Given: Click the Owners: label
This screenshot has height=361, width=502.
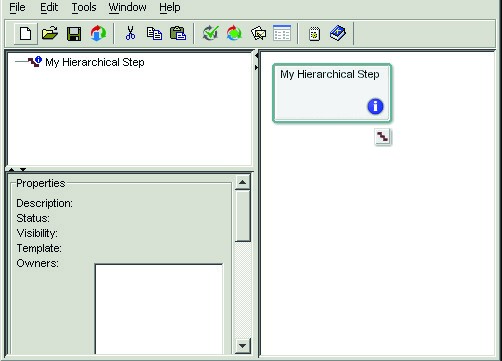Looking at the screenshot, I should [x=37, y=263].
